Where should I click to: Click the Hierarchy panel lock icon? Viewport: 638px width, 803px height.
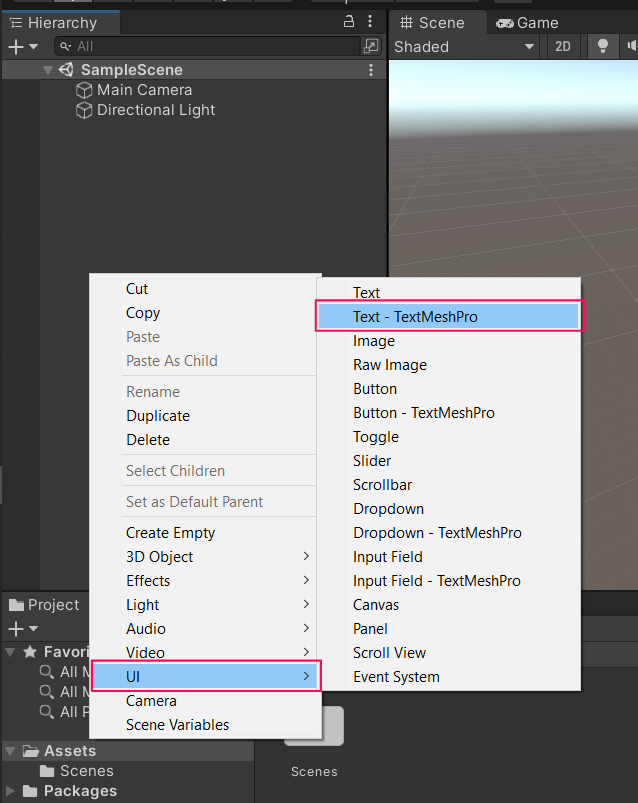coord(349,22)
